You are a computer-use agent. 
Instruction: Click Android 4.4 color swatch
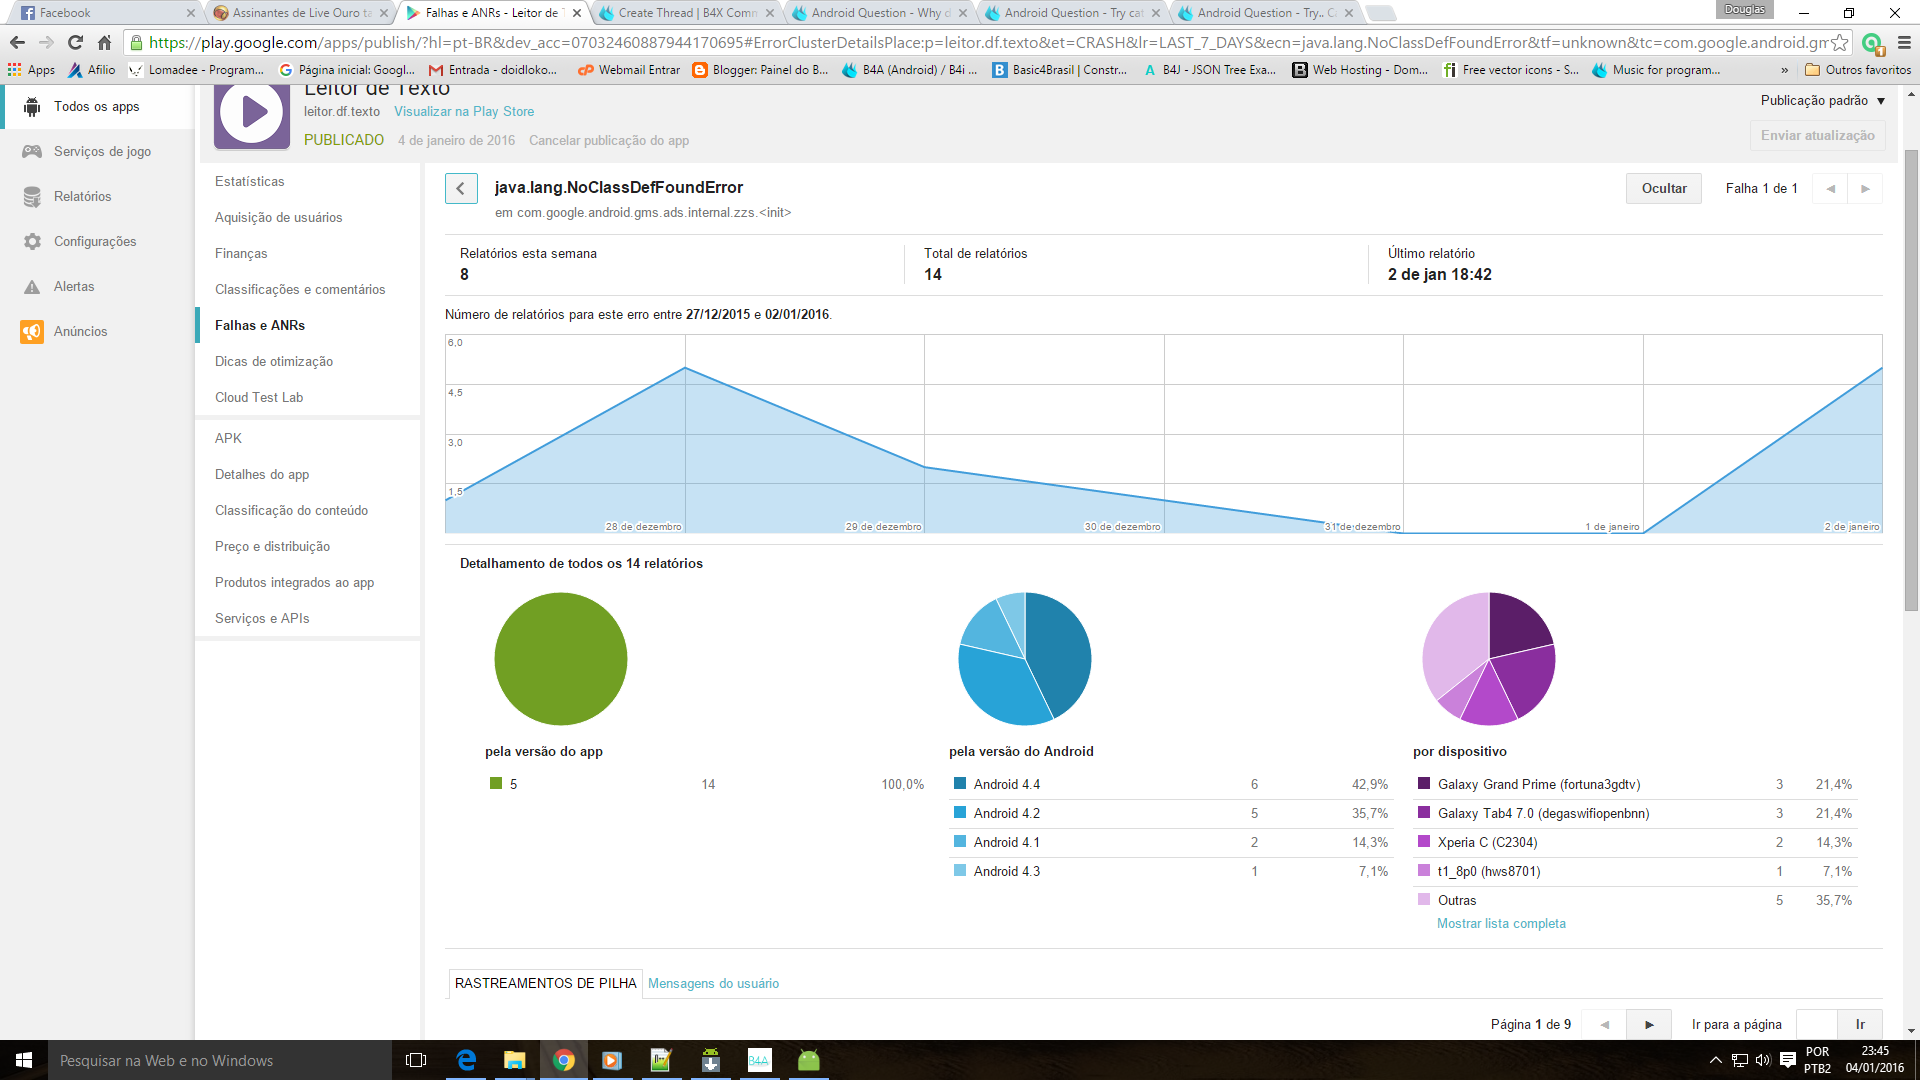(x=960, y=784)
